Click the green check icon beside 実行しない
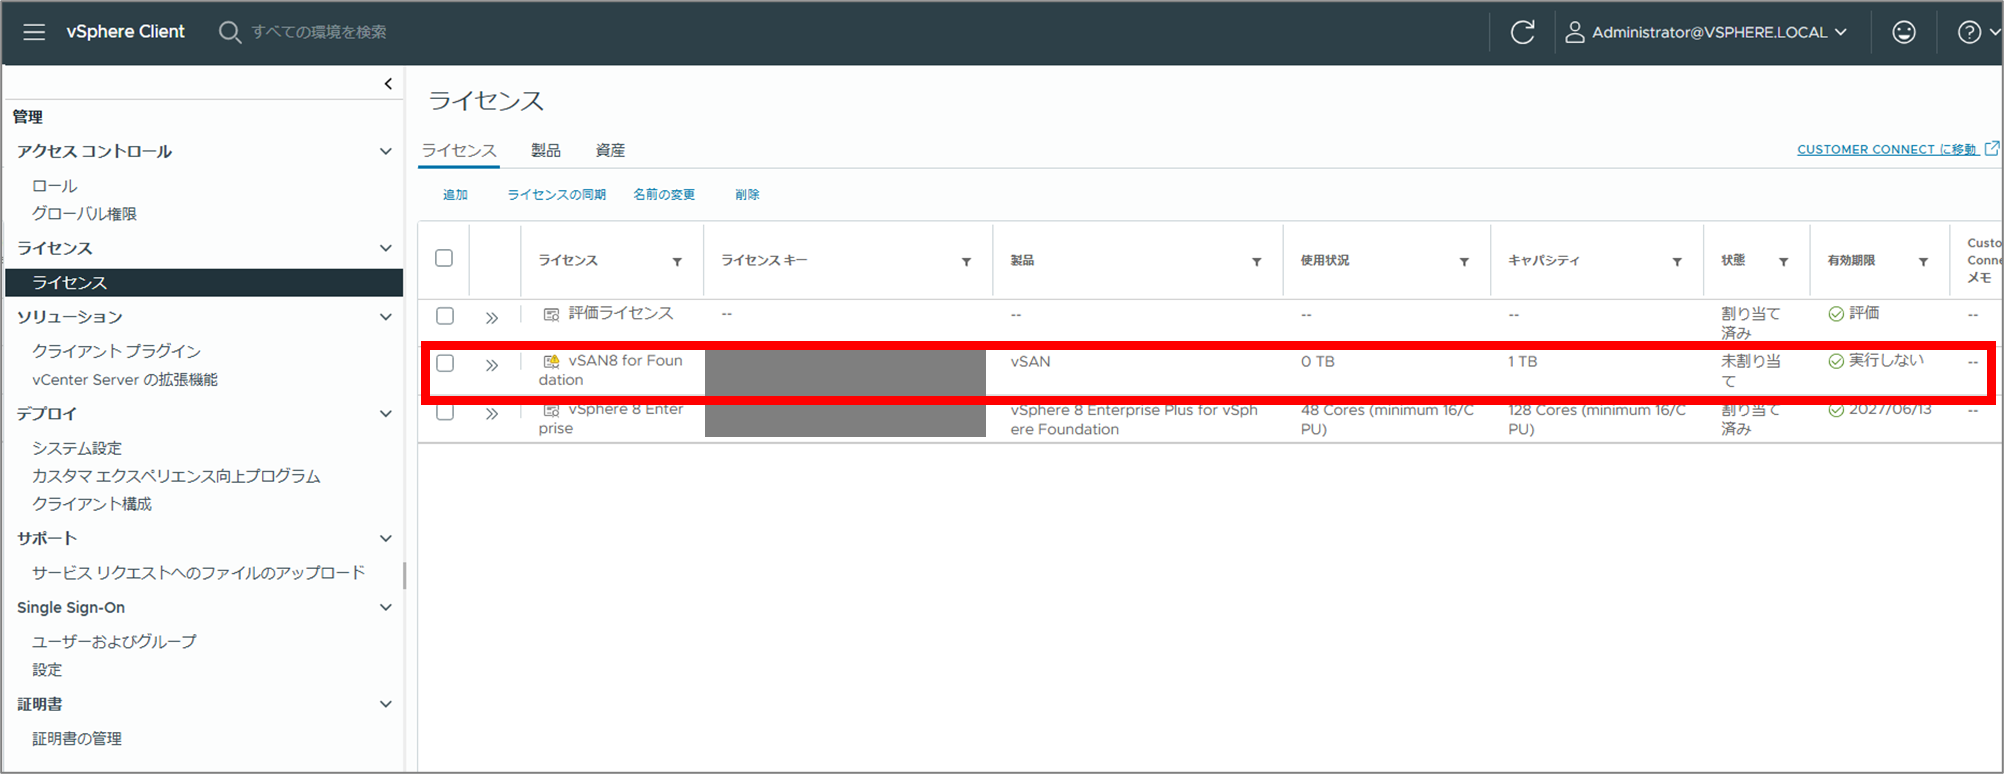The width and height of the screenshot is (2004, 774). [1836, 361]
